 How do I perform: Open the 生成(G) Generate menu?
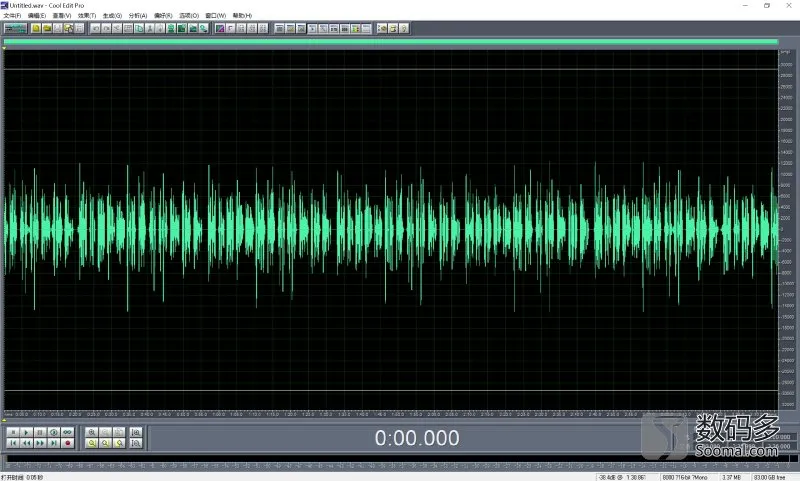coord(112,16)
